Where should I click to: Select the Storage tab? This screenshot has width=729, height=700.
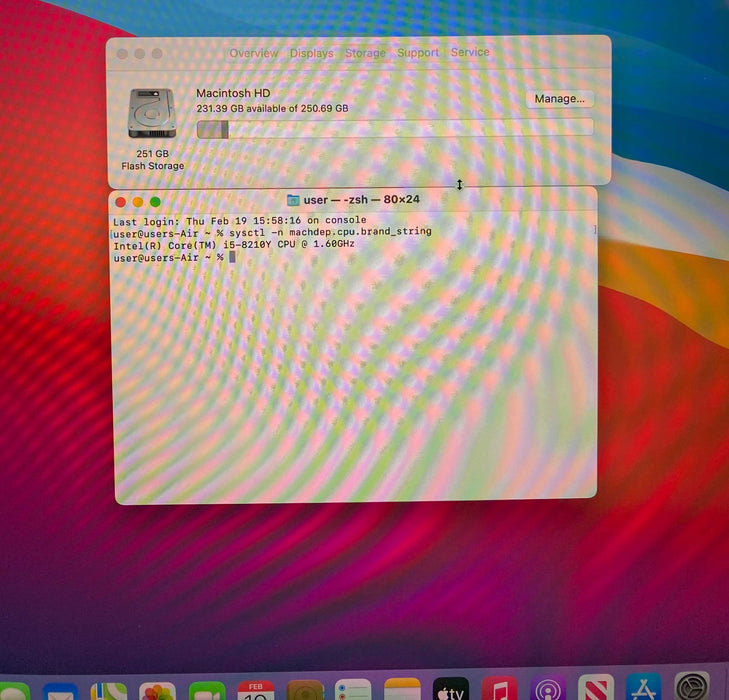(365, 53)
